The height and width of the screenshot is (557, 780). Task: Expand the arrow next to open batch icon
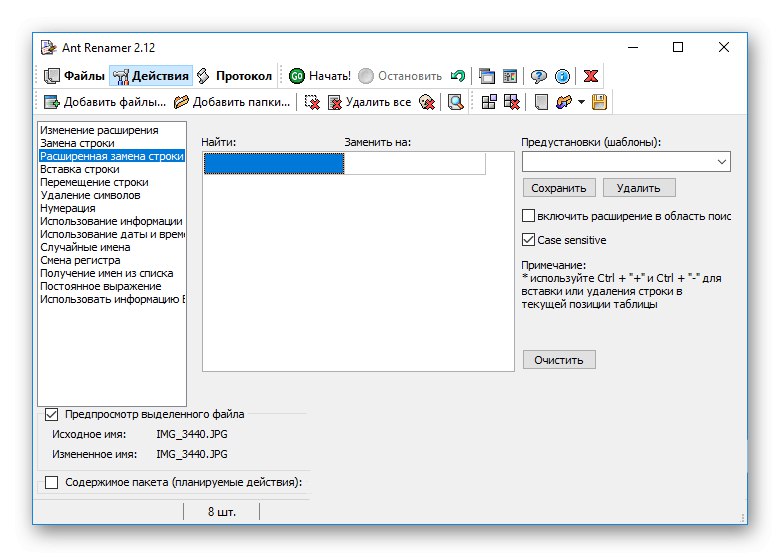581,102
